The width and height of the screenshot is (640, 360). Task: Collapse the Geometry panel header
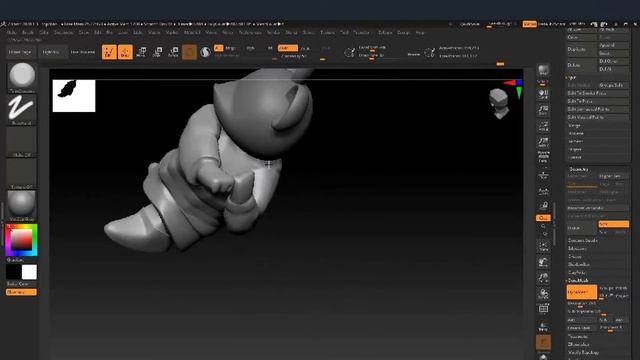[579, 169]
